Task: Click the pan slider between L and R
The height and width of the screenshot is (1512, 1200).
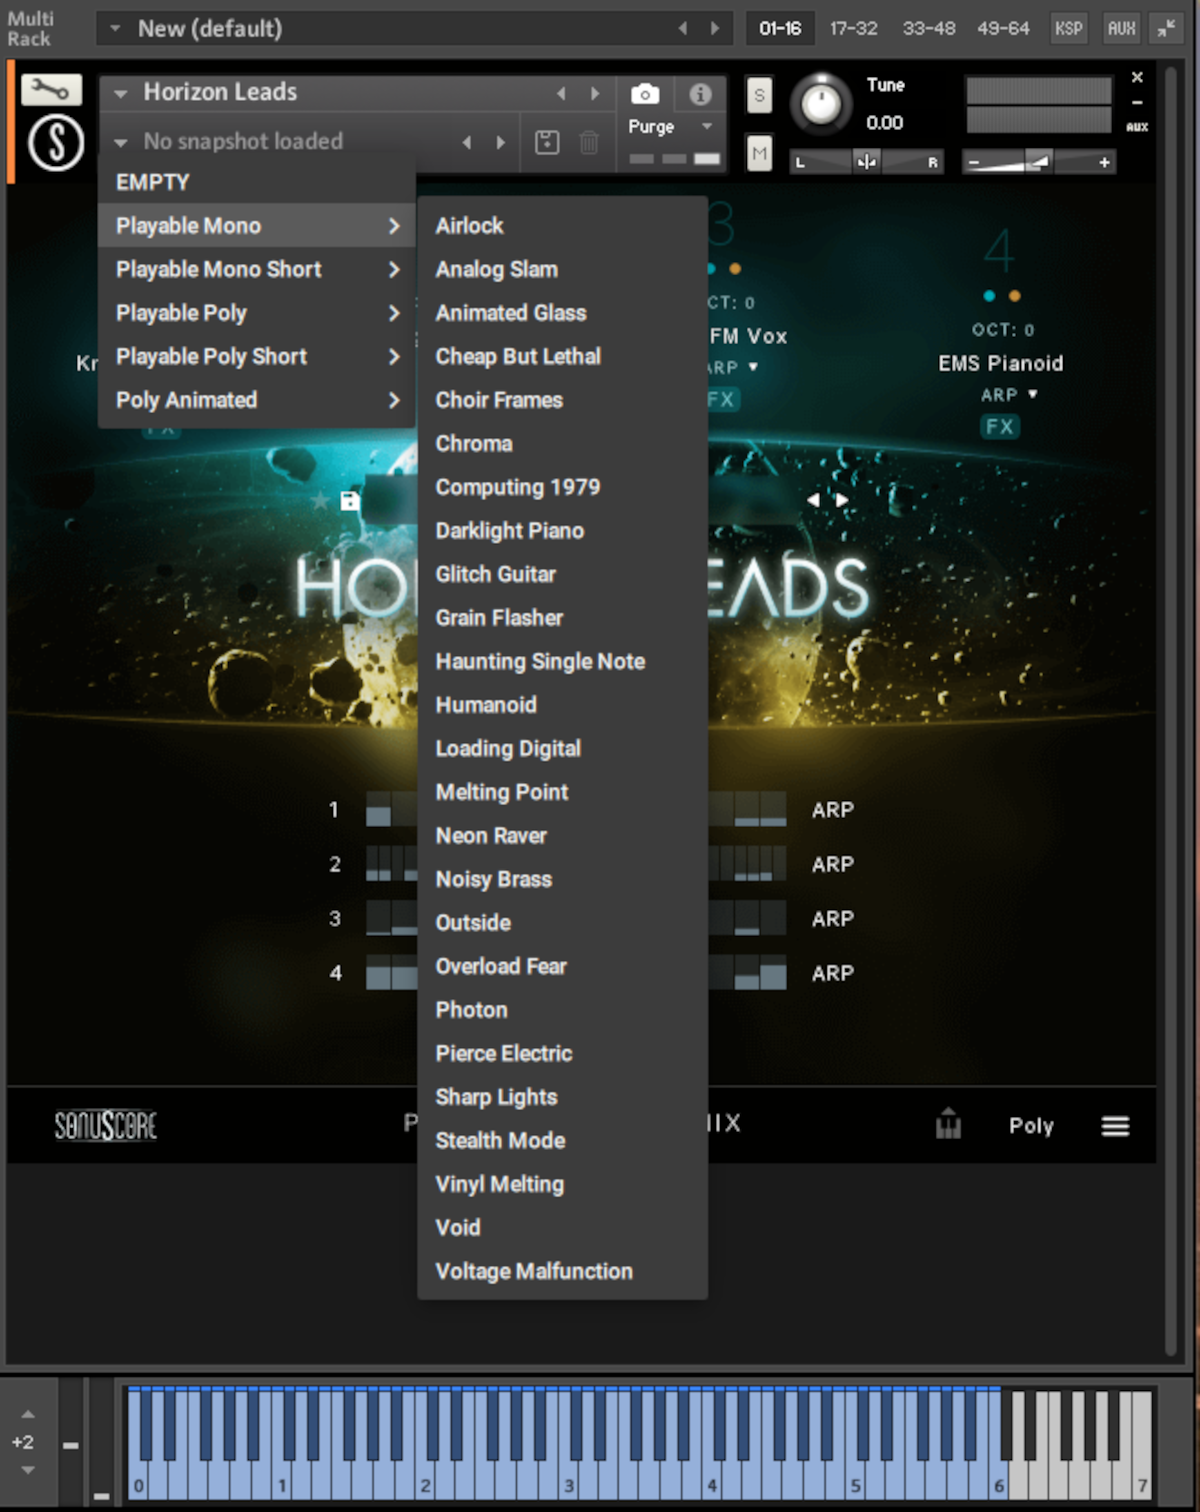Action: tap(867, 162)
